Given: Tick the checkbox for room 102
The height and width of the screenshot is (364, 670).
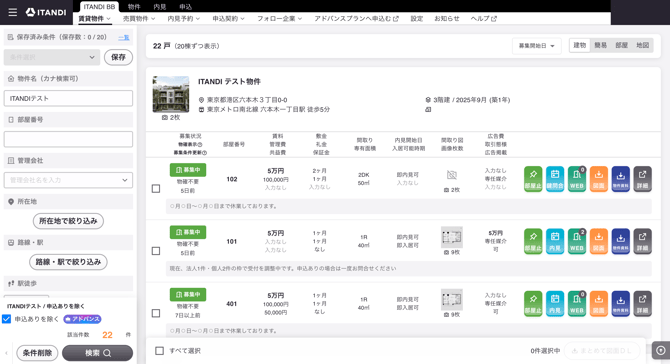Looking at the screenshot, I should (x=156, y=188).
